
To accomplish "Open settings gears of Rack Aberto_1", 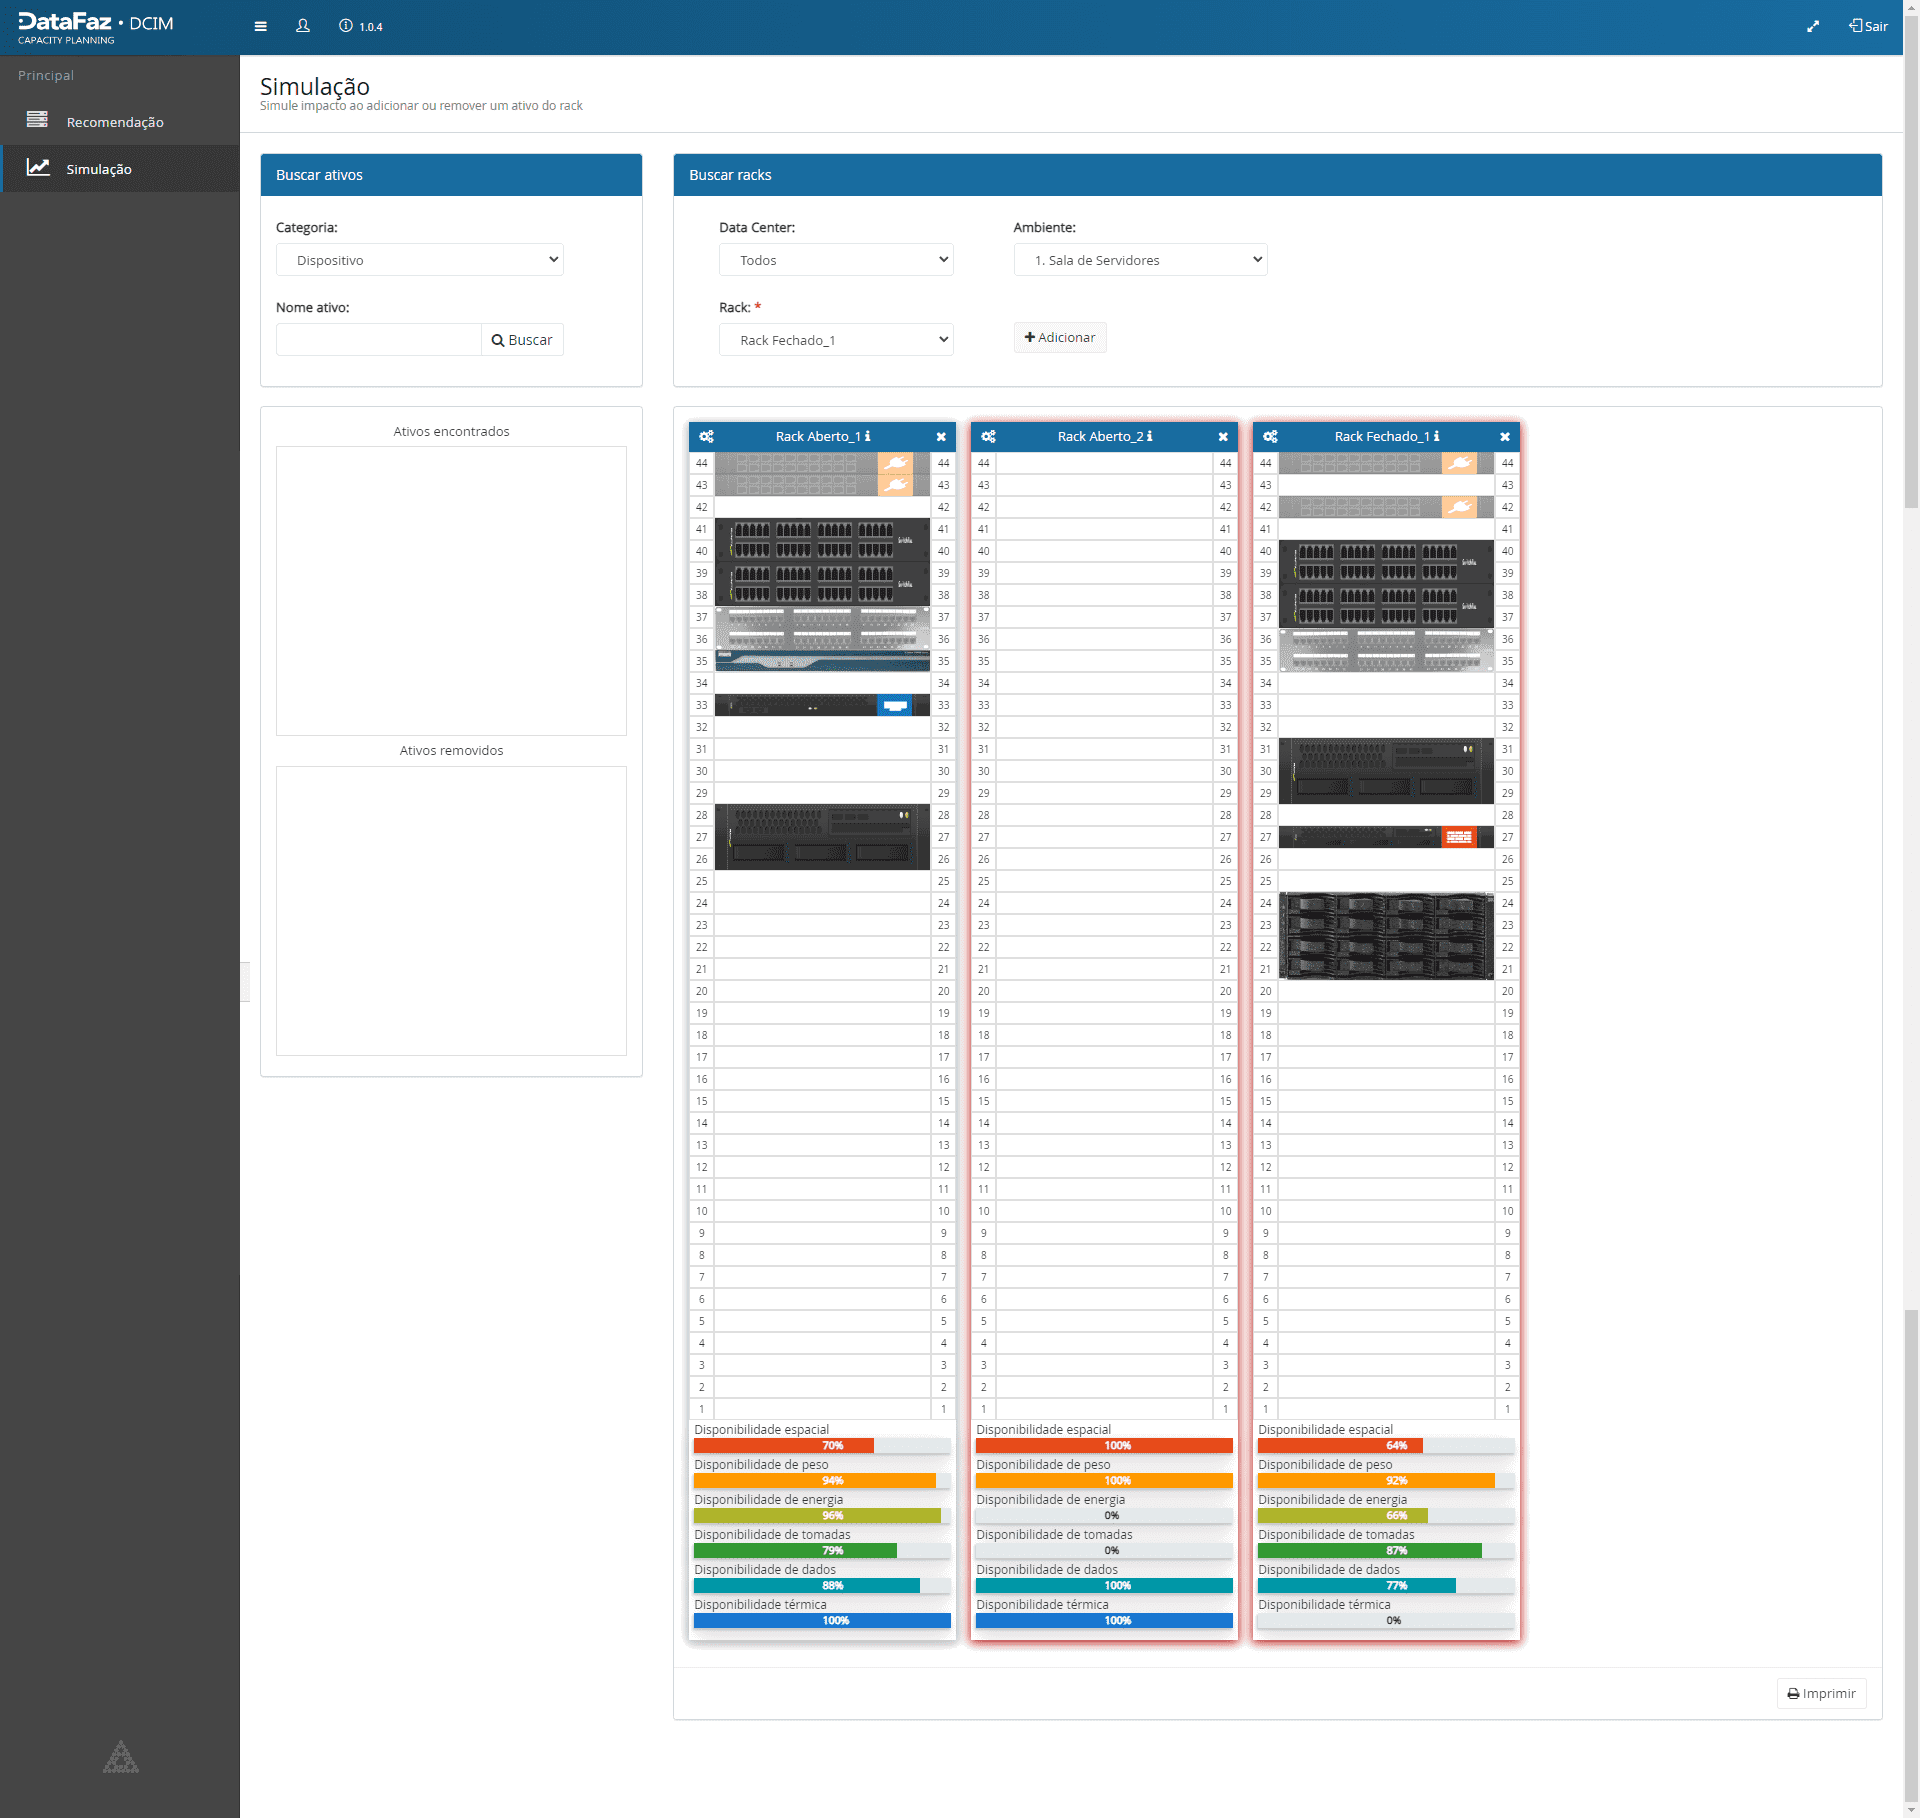I will pyautogui.click(x=706, y=437).
